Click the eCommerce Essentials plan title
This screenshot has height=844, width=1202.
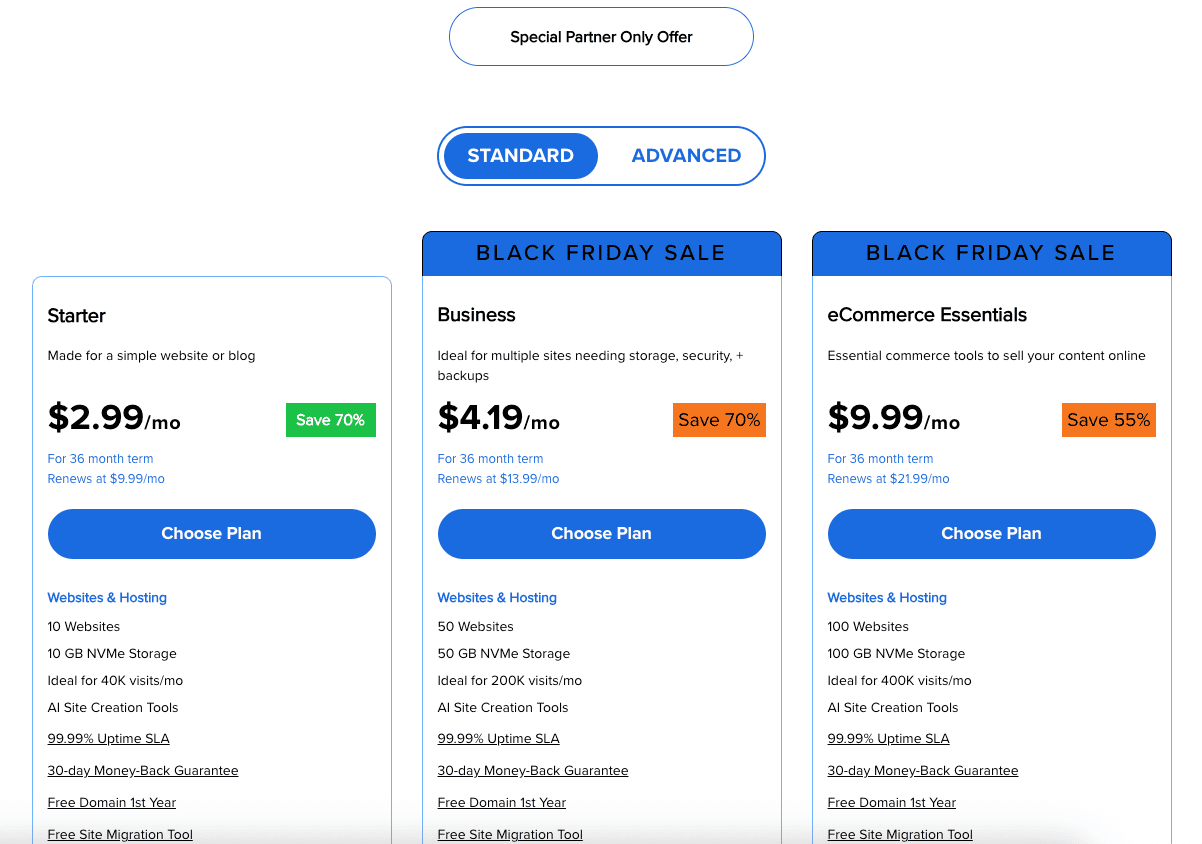[x=927, y=315]
